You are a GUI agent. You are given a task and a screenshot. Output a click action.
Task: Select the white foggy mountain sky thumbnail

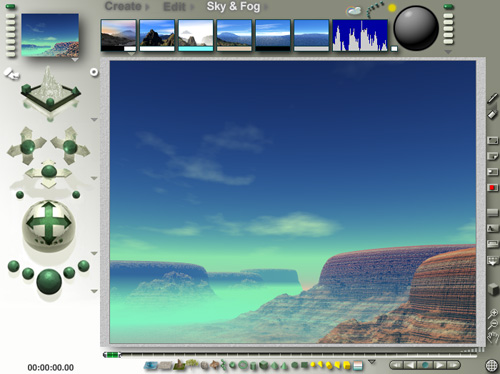point(196,35)
